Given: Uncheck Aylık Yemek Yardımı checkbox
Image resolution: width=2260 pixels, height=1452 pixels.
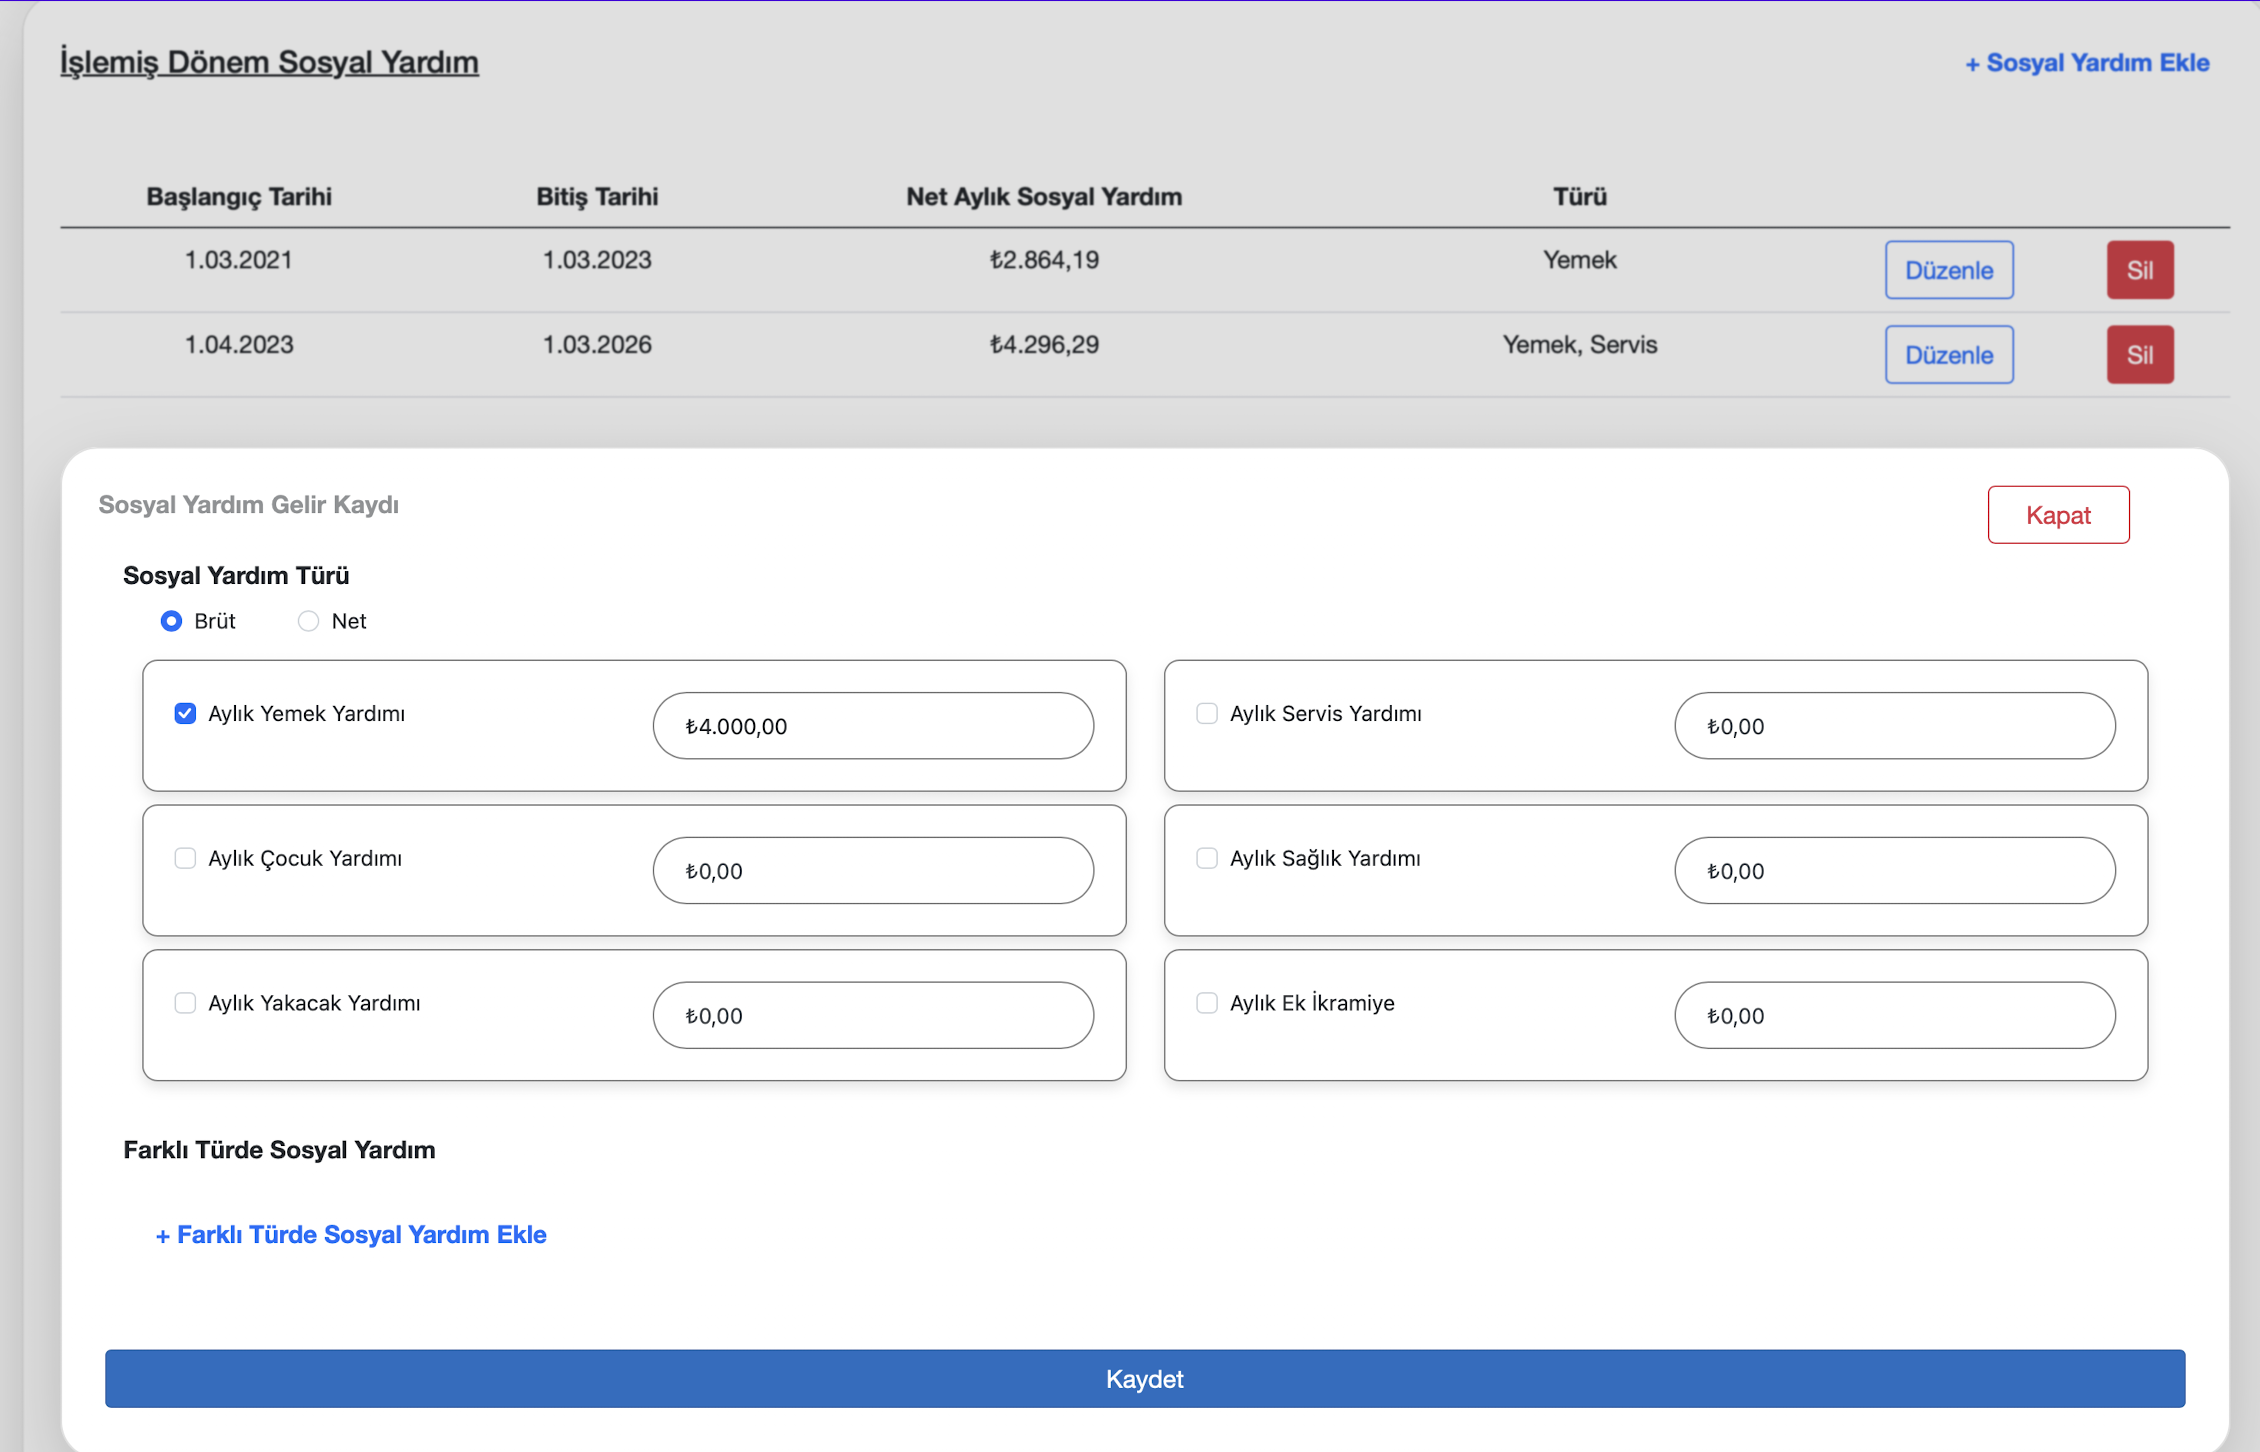Looking at the screenshot, I should tap(185, 713).
